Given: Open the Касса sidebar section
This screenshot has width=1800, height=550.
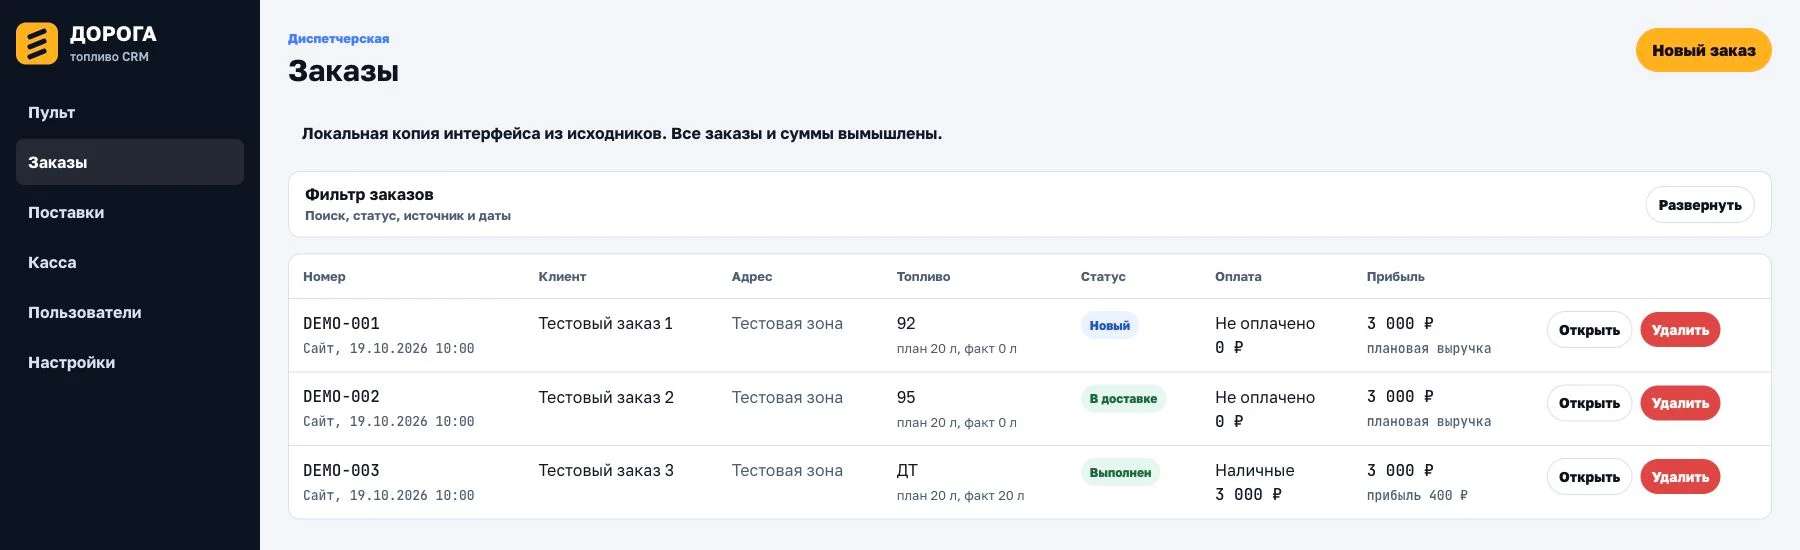Looking at the screenshot, I should 130,262.
